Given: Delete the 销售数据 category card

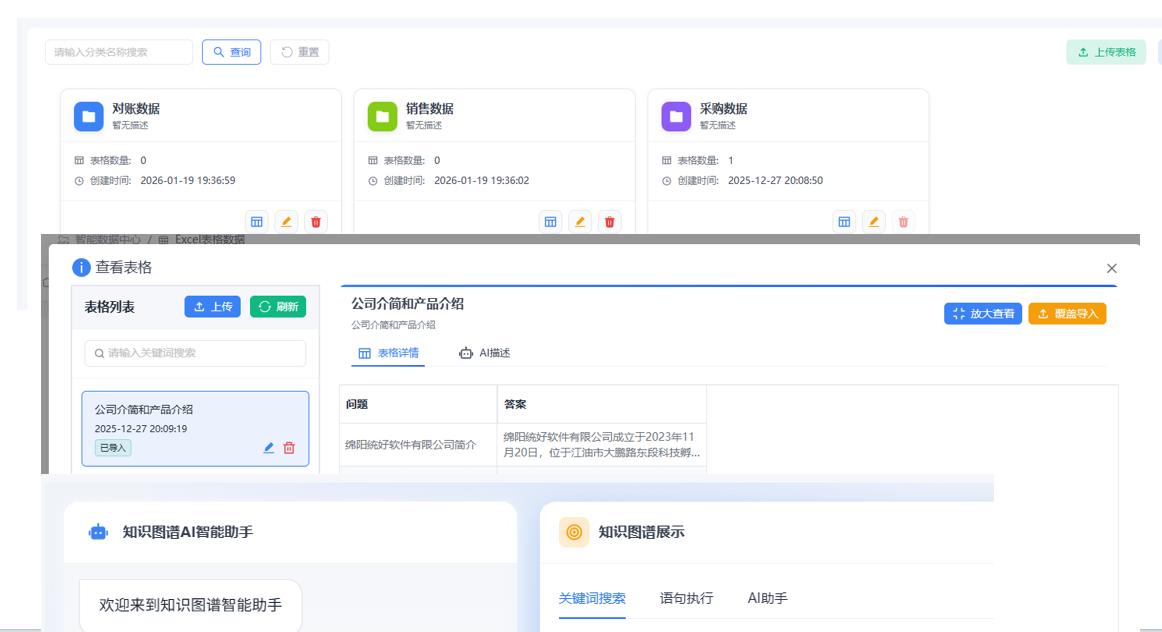Looking at the screenshot, I should click(x=609, y=222).
